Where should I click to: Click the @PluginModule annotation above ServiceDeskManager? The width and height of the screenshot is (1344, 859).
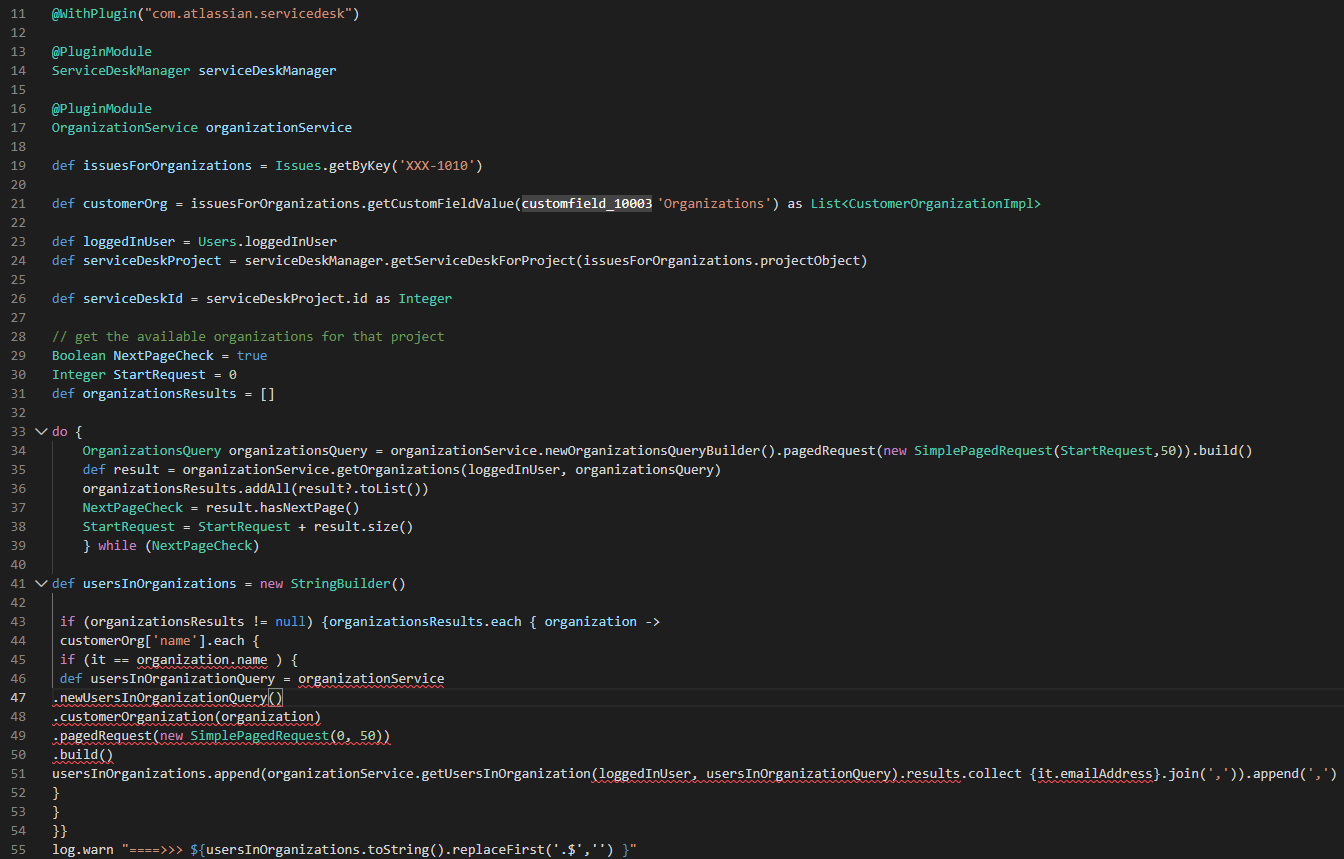point(101,51)
